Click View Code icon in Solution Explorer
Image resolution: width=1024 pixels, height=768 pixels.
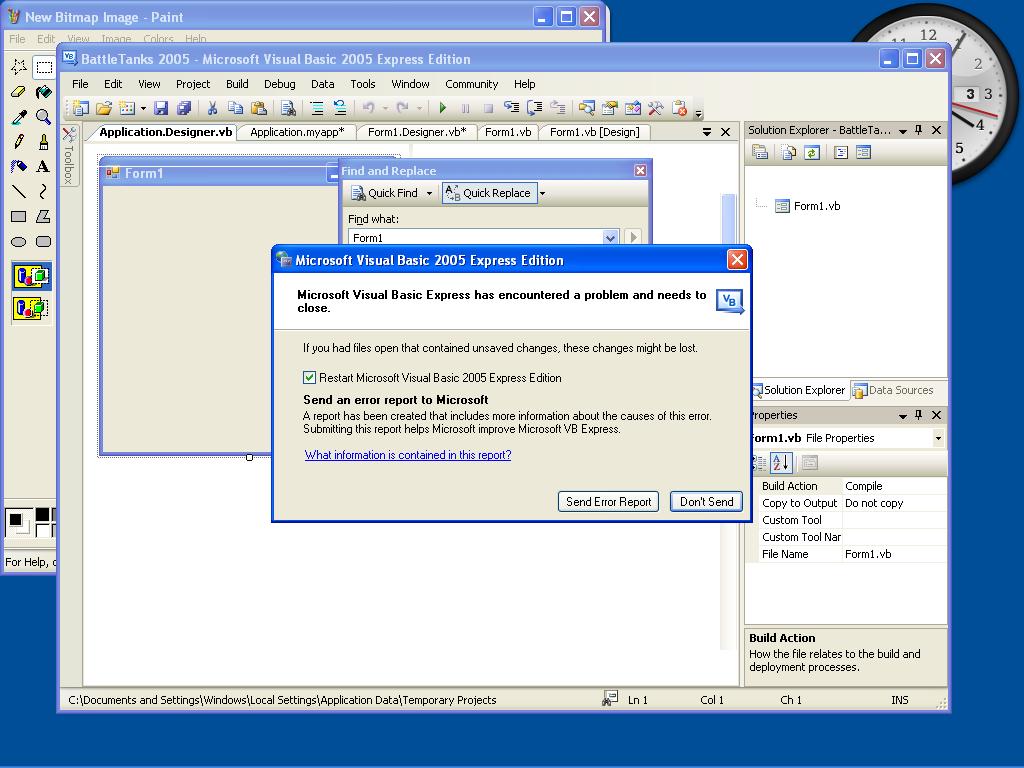(x=840, y=153)
